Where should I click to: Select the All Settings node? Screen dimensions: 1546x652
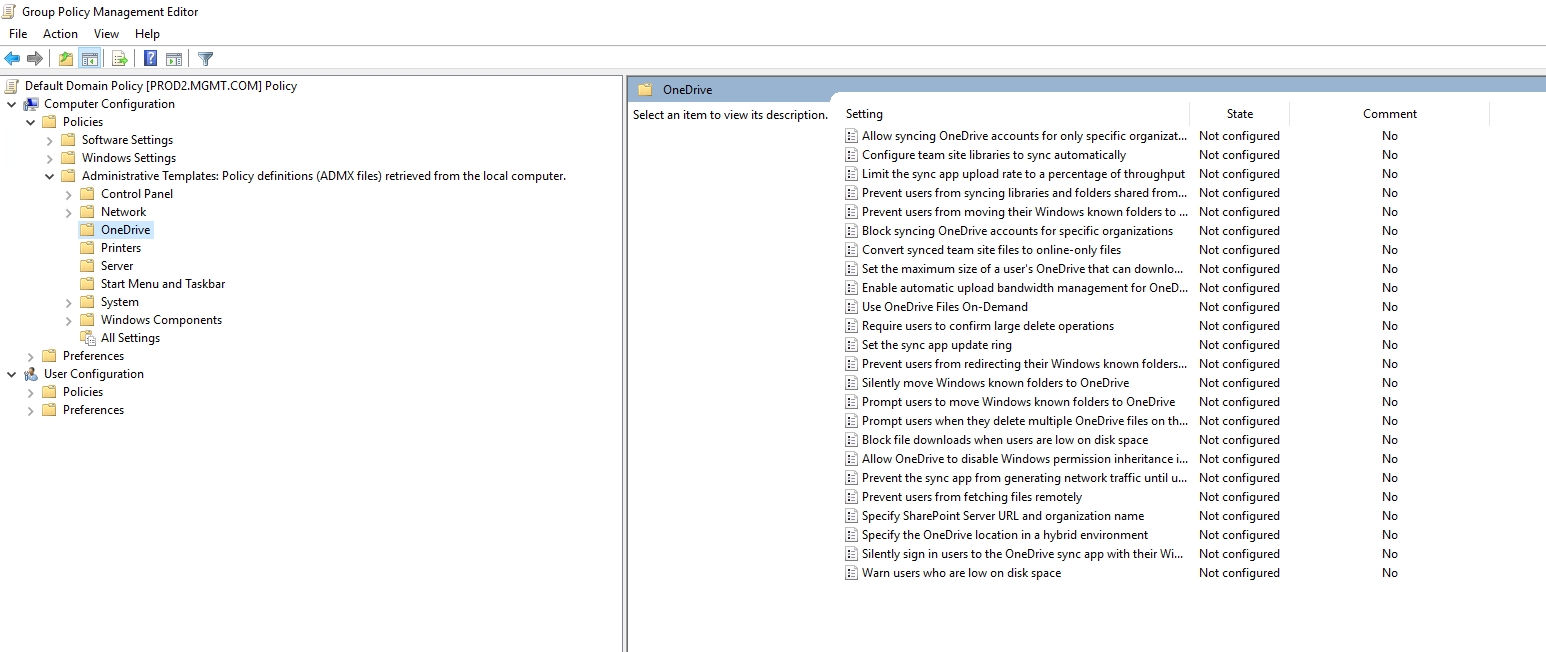click(x=129, y=337)
